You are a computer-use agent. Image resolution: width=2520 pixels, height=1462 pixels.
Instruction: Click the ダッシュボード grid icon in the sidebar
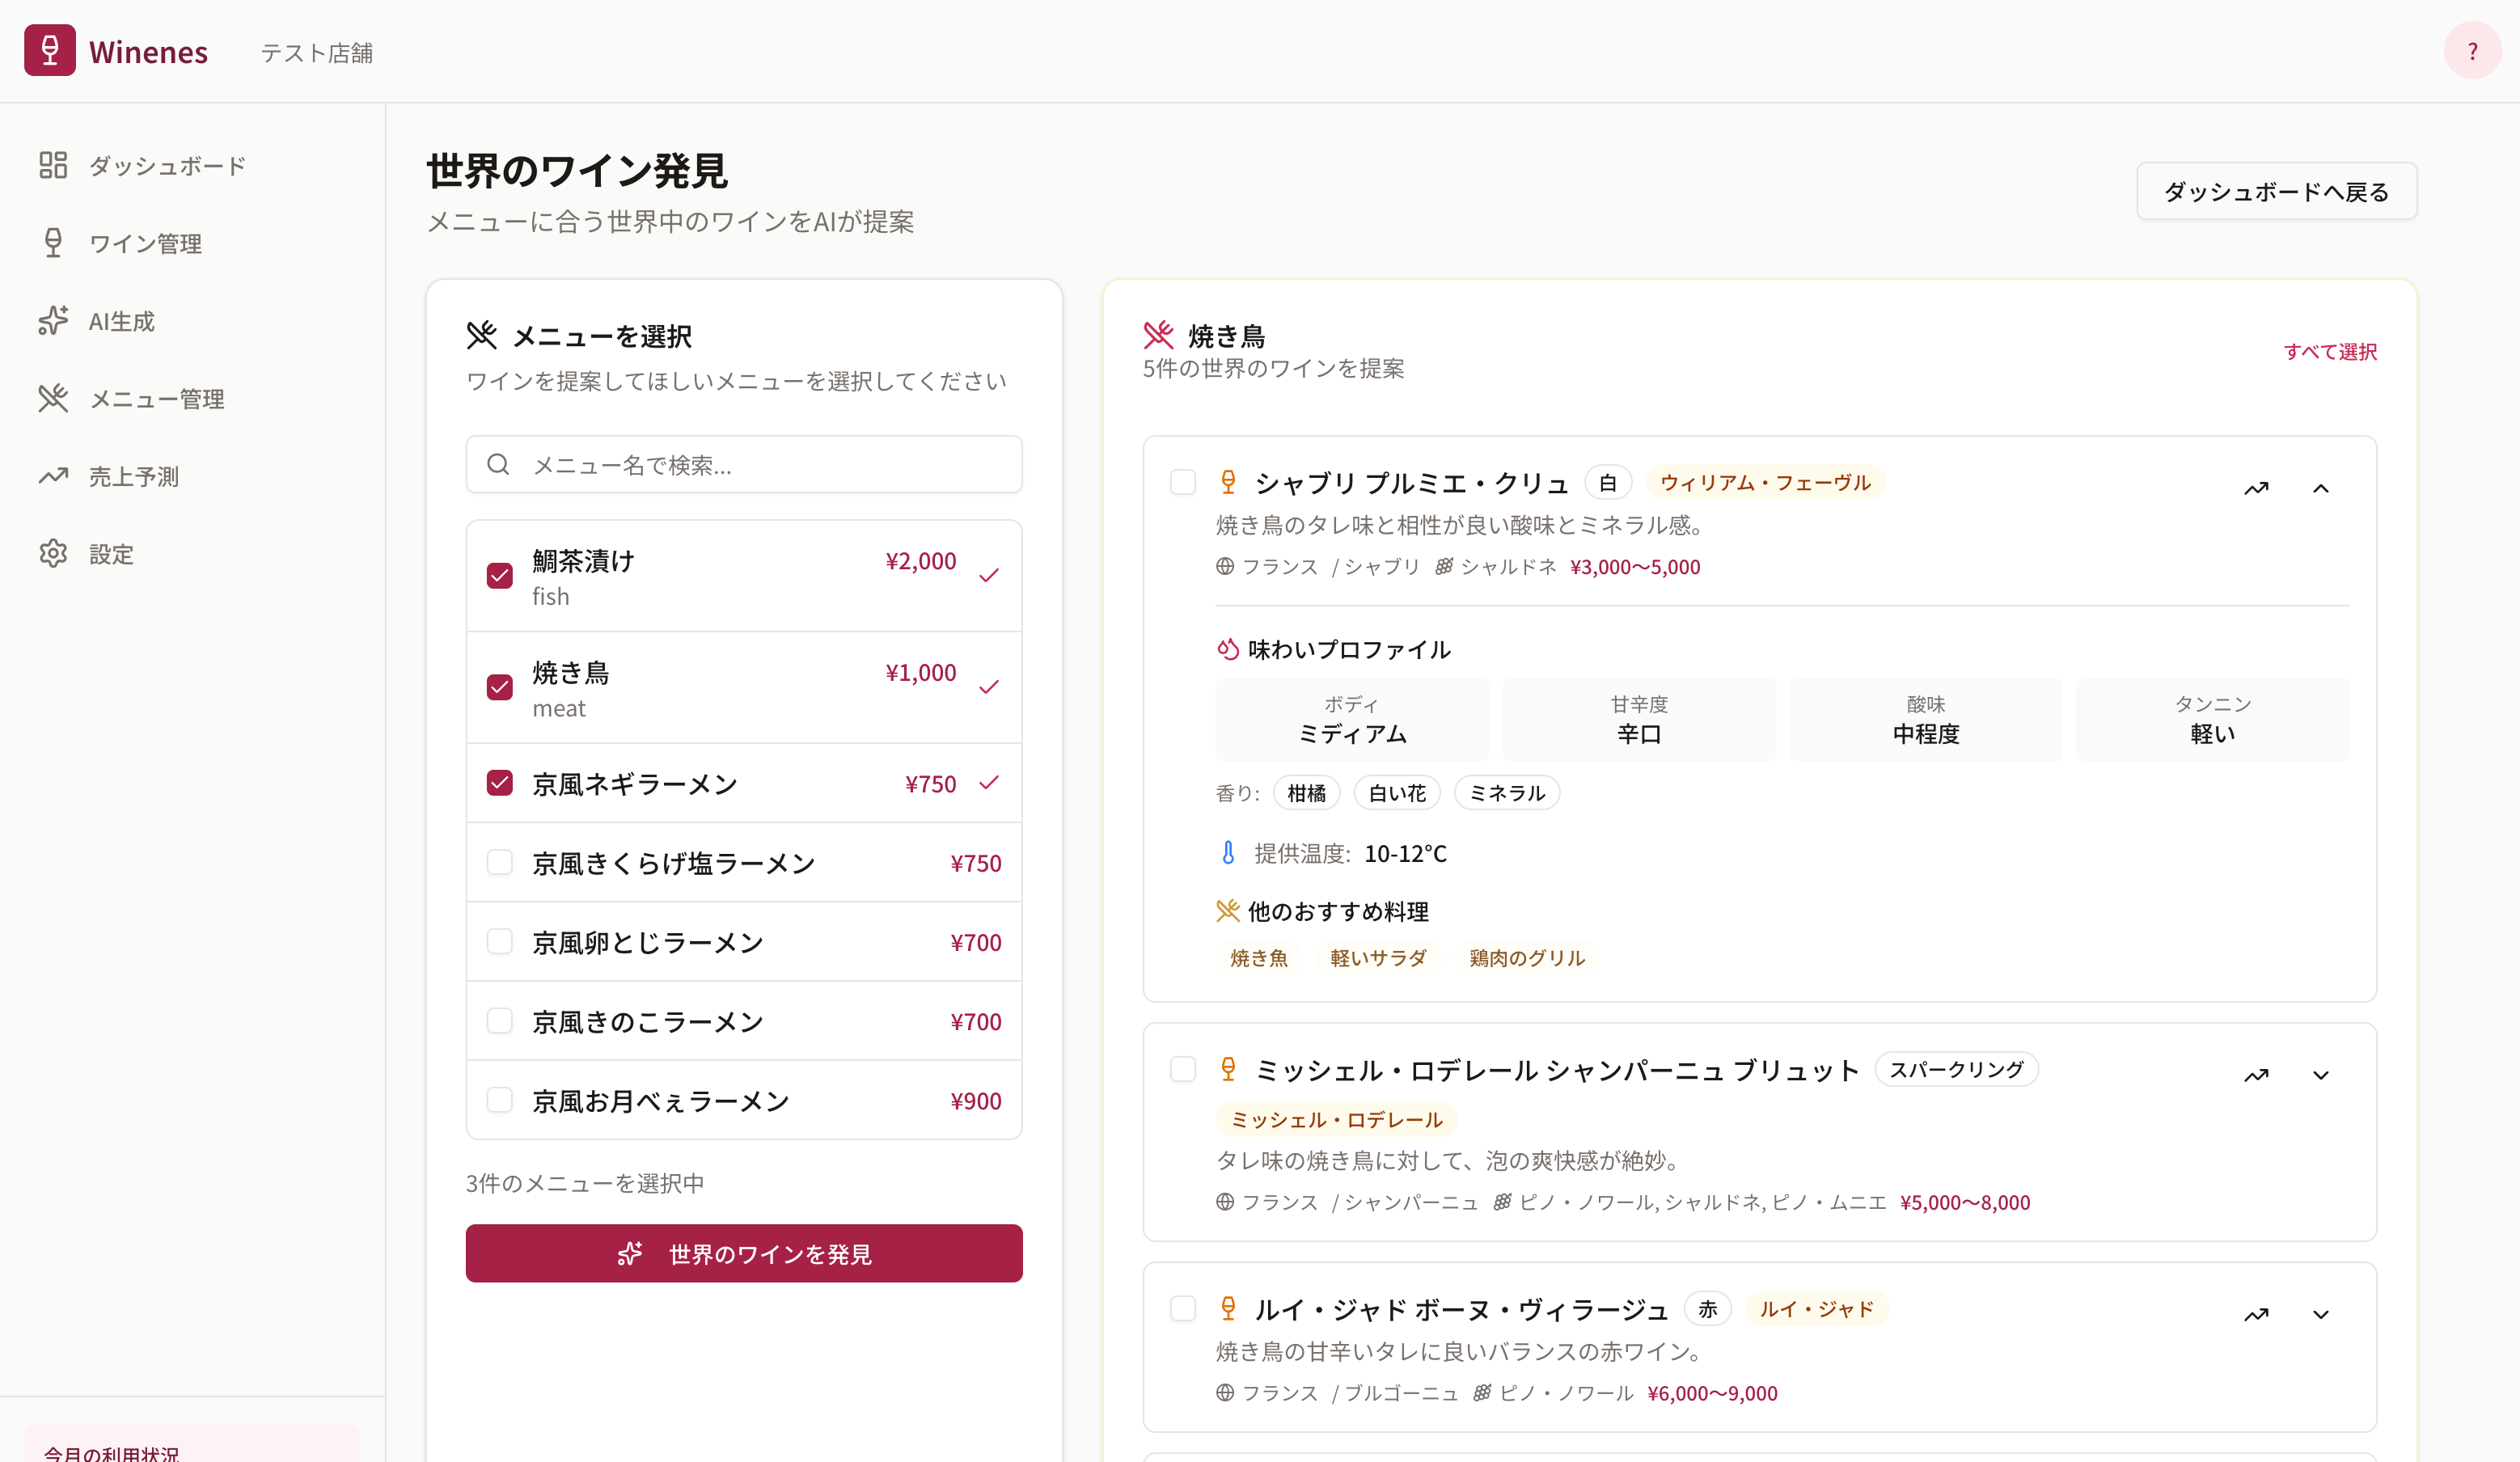tap(53, 165)
